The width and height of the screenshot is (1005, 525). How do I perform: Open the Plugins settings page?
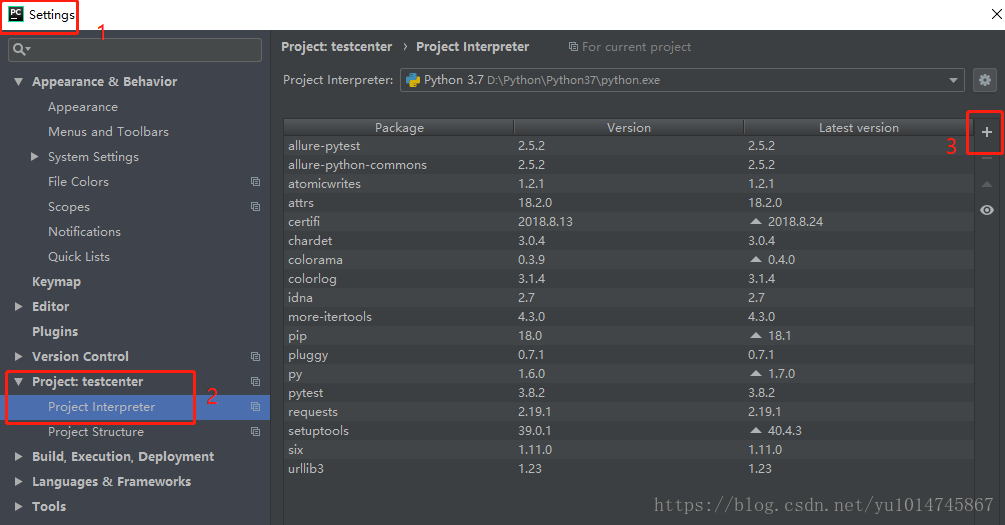coord(55,331)
